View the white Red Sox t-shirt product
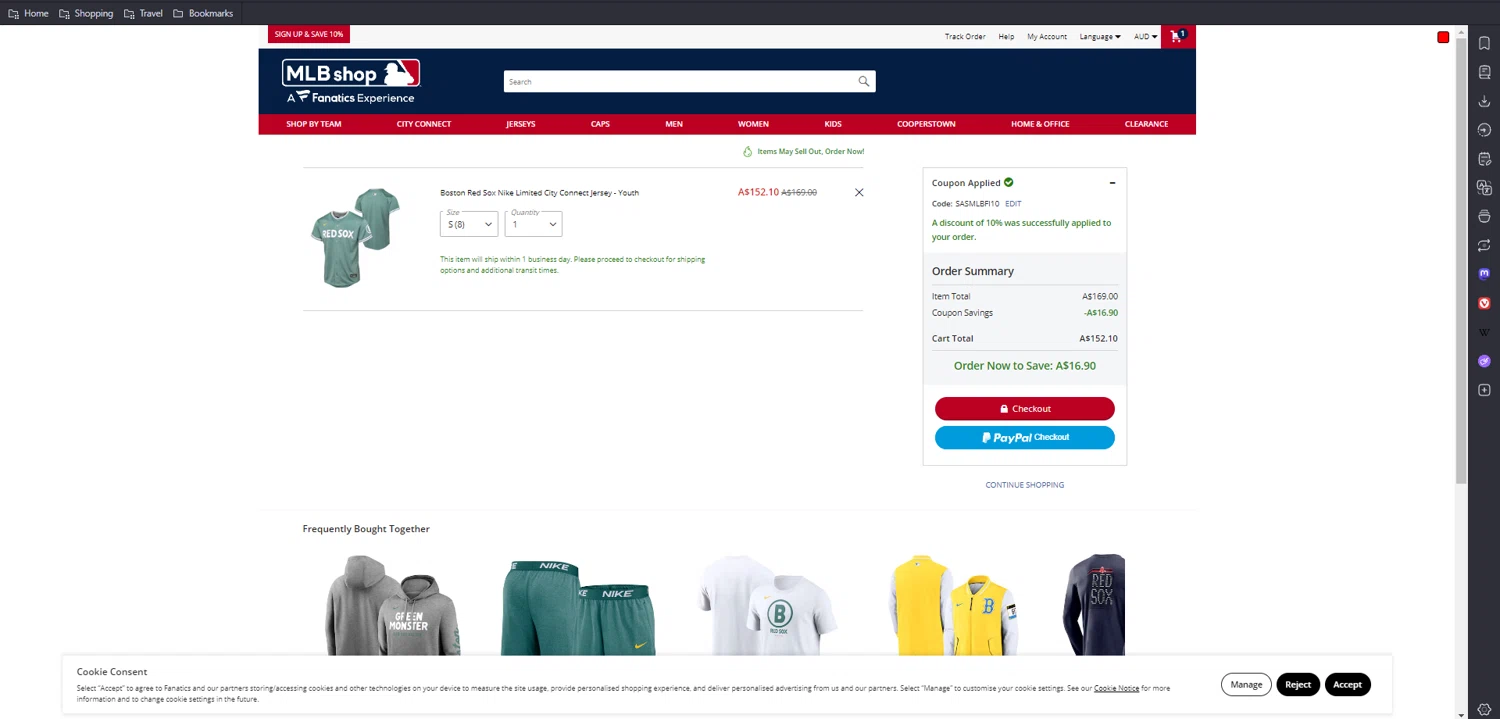The height and width of the screenshot is (719, 1500). [767, 605]
